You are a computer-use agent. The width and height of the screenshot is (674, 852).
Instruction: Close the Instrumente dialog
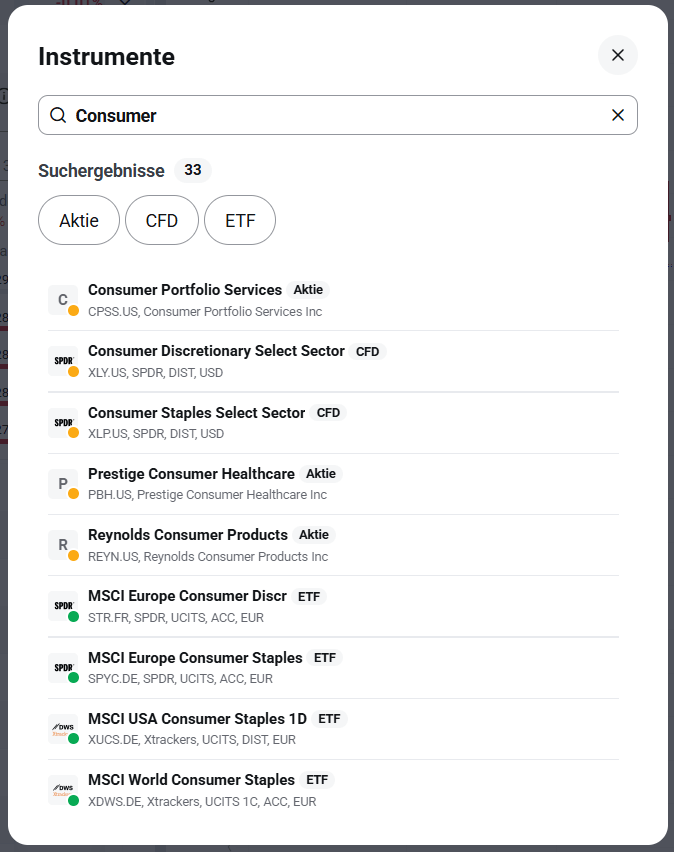click(617, 55)
